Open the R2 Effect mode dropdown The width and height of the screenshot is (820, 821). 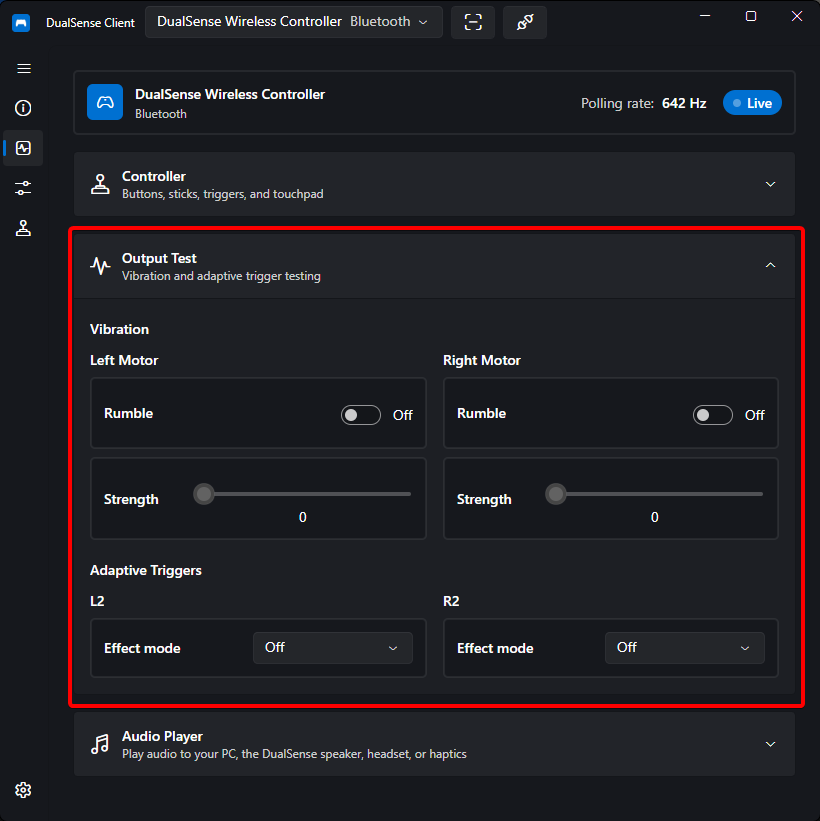coord(684,648)
